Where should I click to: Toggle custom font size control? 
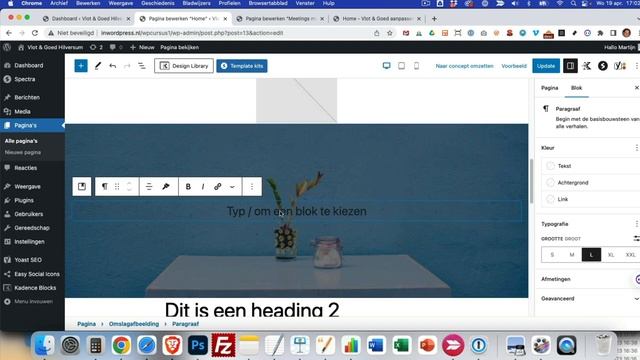(x=636, y=238)
